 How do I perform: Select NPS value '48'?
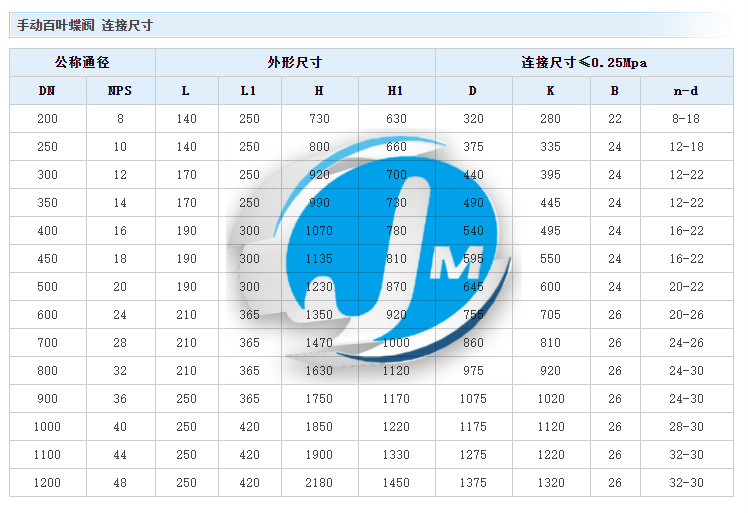pos(120,483)
